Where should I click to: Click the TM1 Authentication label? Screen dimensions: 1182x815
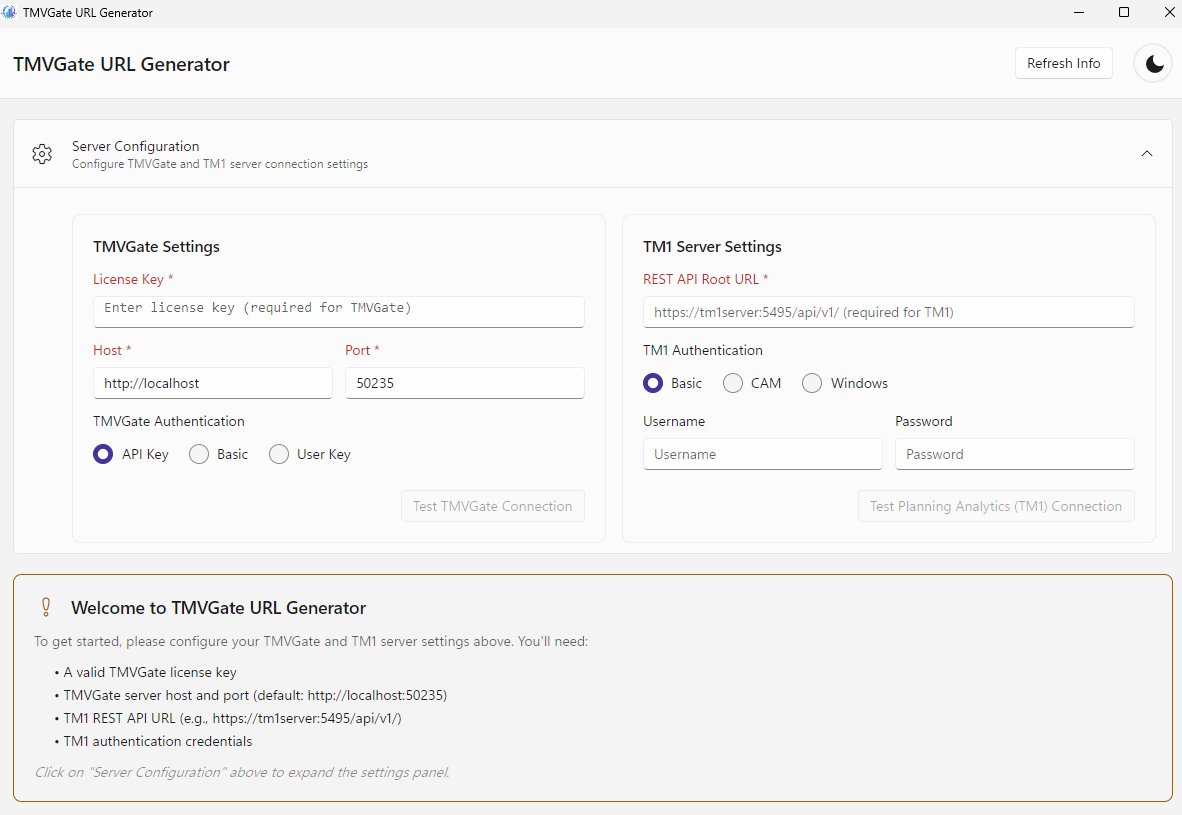tap(703, 351)
